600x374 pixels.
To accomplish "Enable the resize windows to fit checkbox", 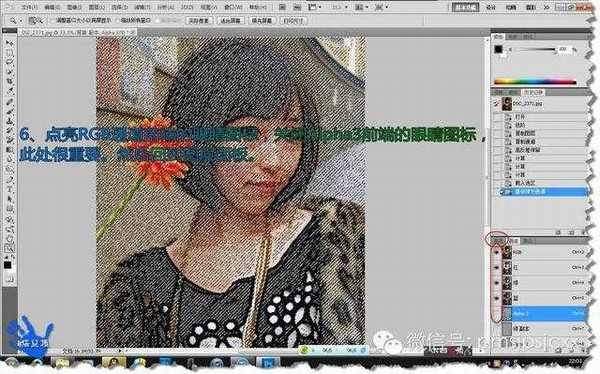I will 53,21.
